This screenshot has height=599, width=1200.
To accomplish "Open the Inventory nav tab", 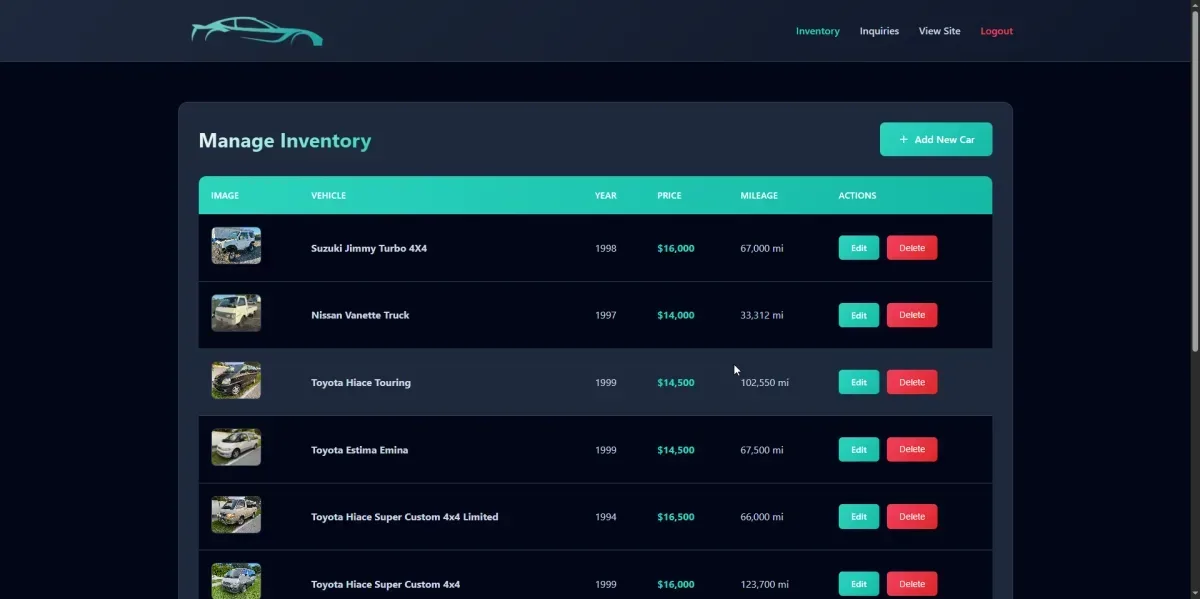I will pos(817,31).
